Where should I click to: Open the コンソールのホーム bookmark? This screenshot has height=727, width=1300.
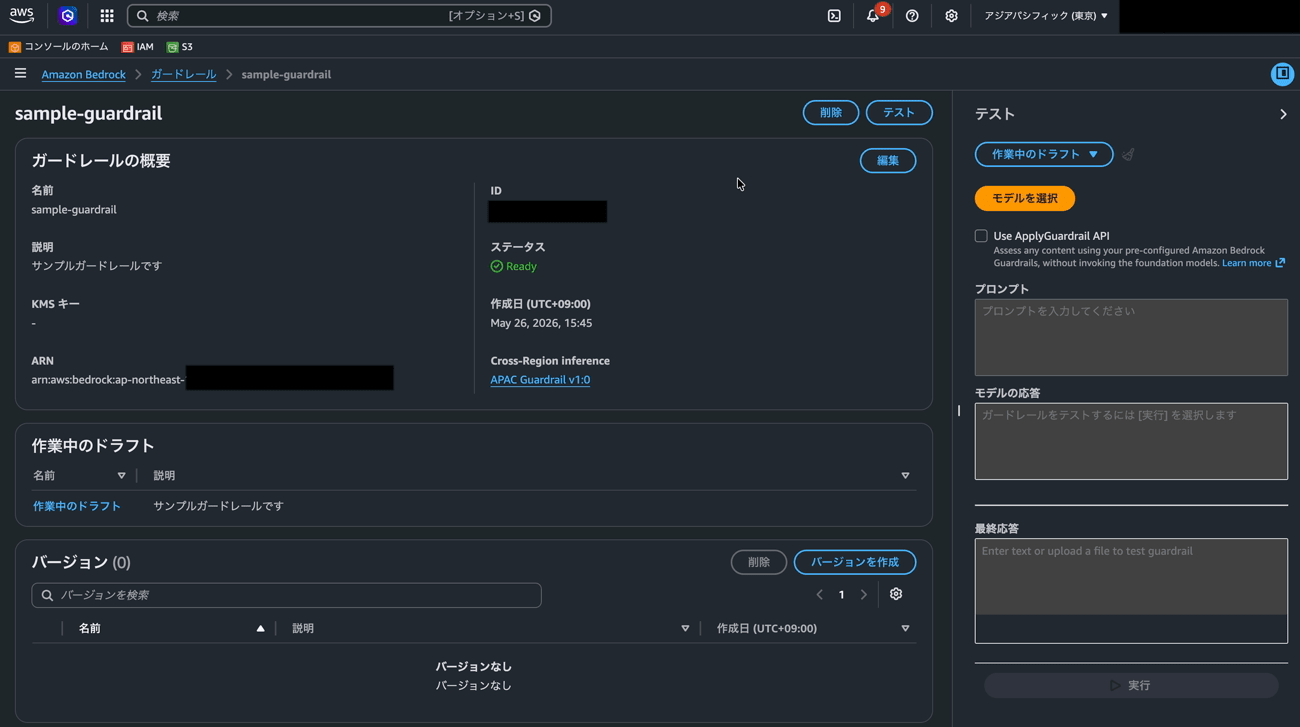pos(59,47)
